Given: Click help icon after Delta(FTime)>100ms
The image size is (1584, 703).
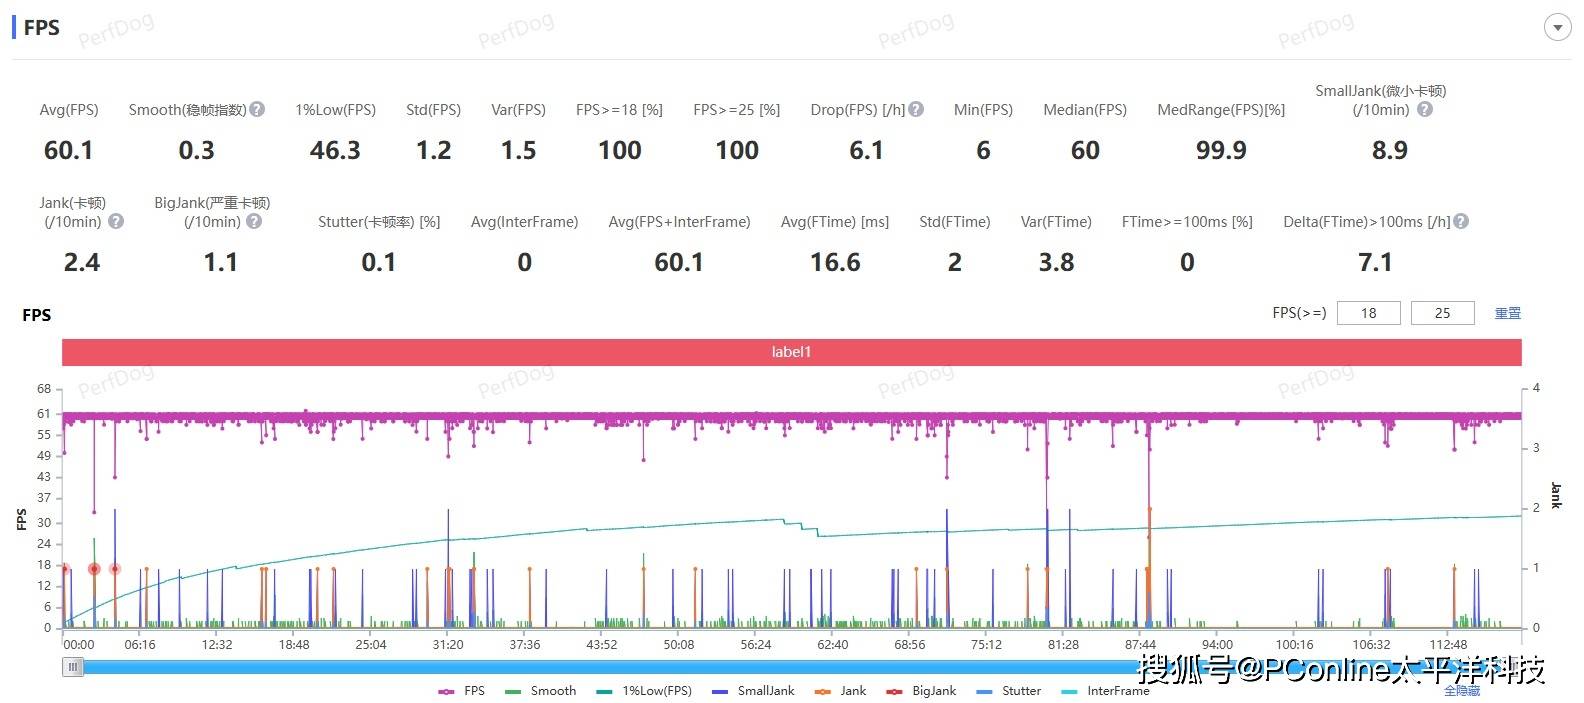Looking at the screenshot, I should click(x=1461, y=222).
